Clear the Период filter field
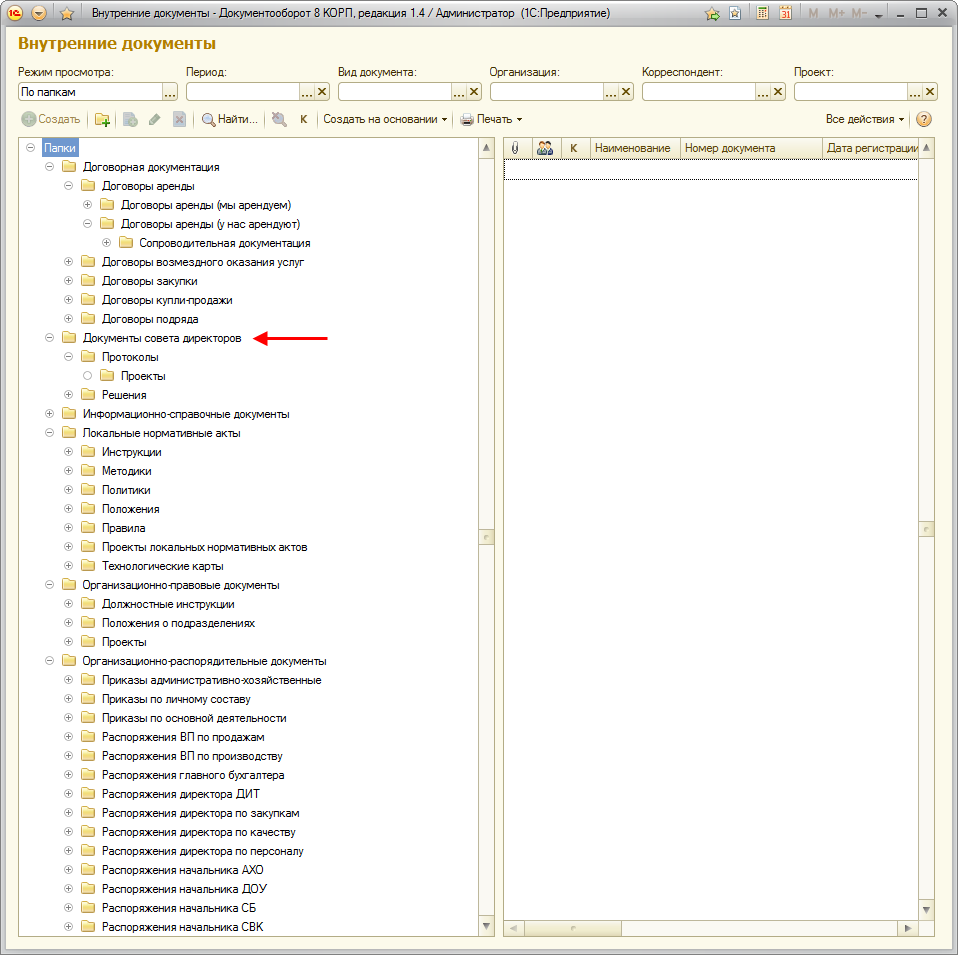This screenshot has height=955, width=958. pos(322,92)
